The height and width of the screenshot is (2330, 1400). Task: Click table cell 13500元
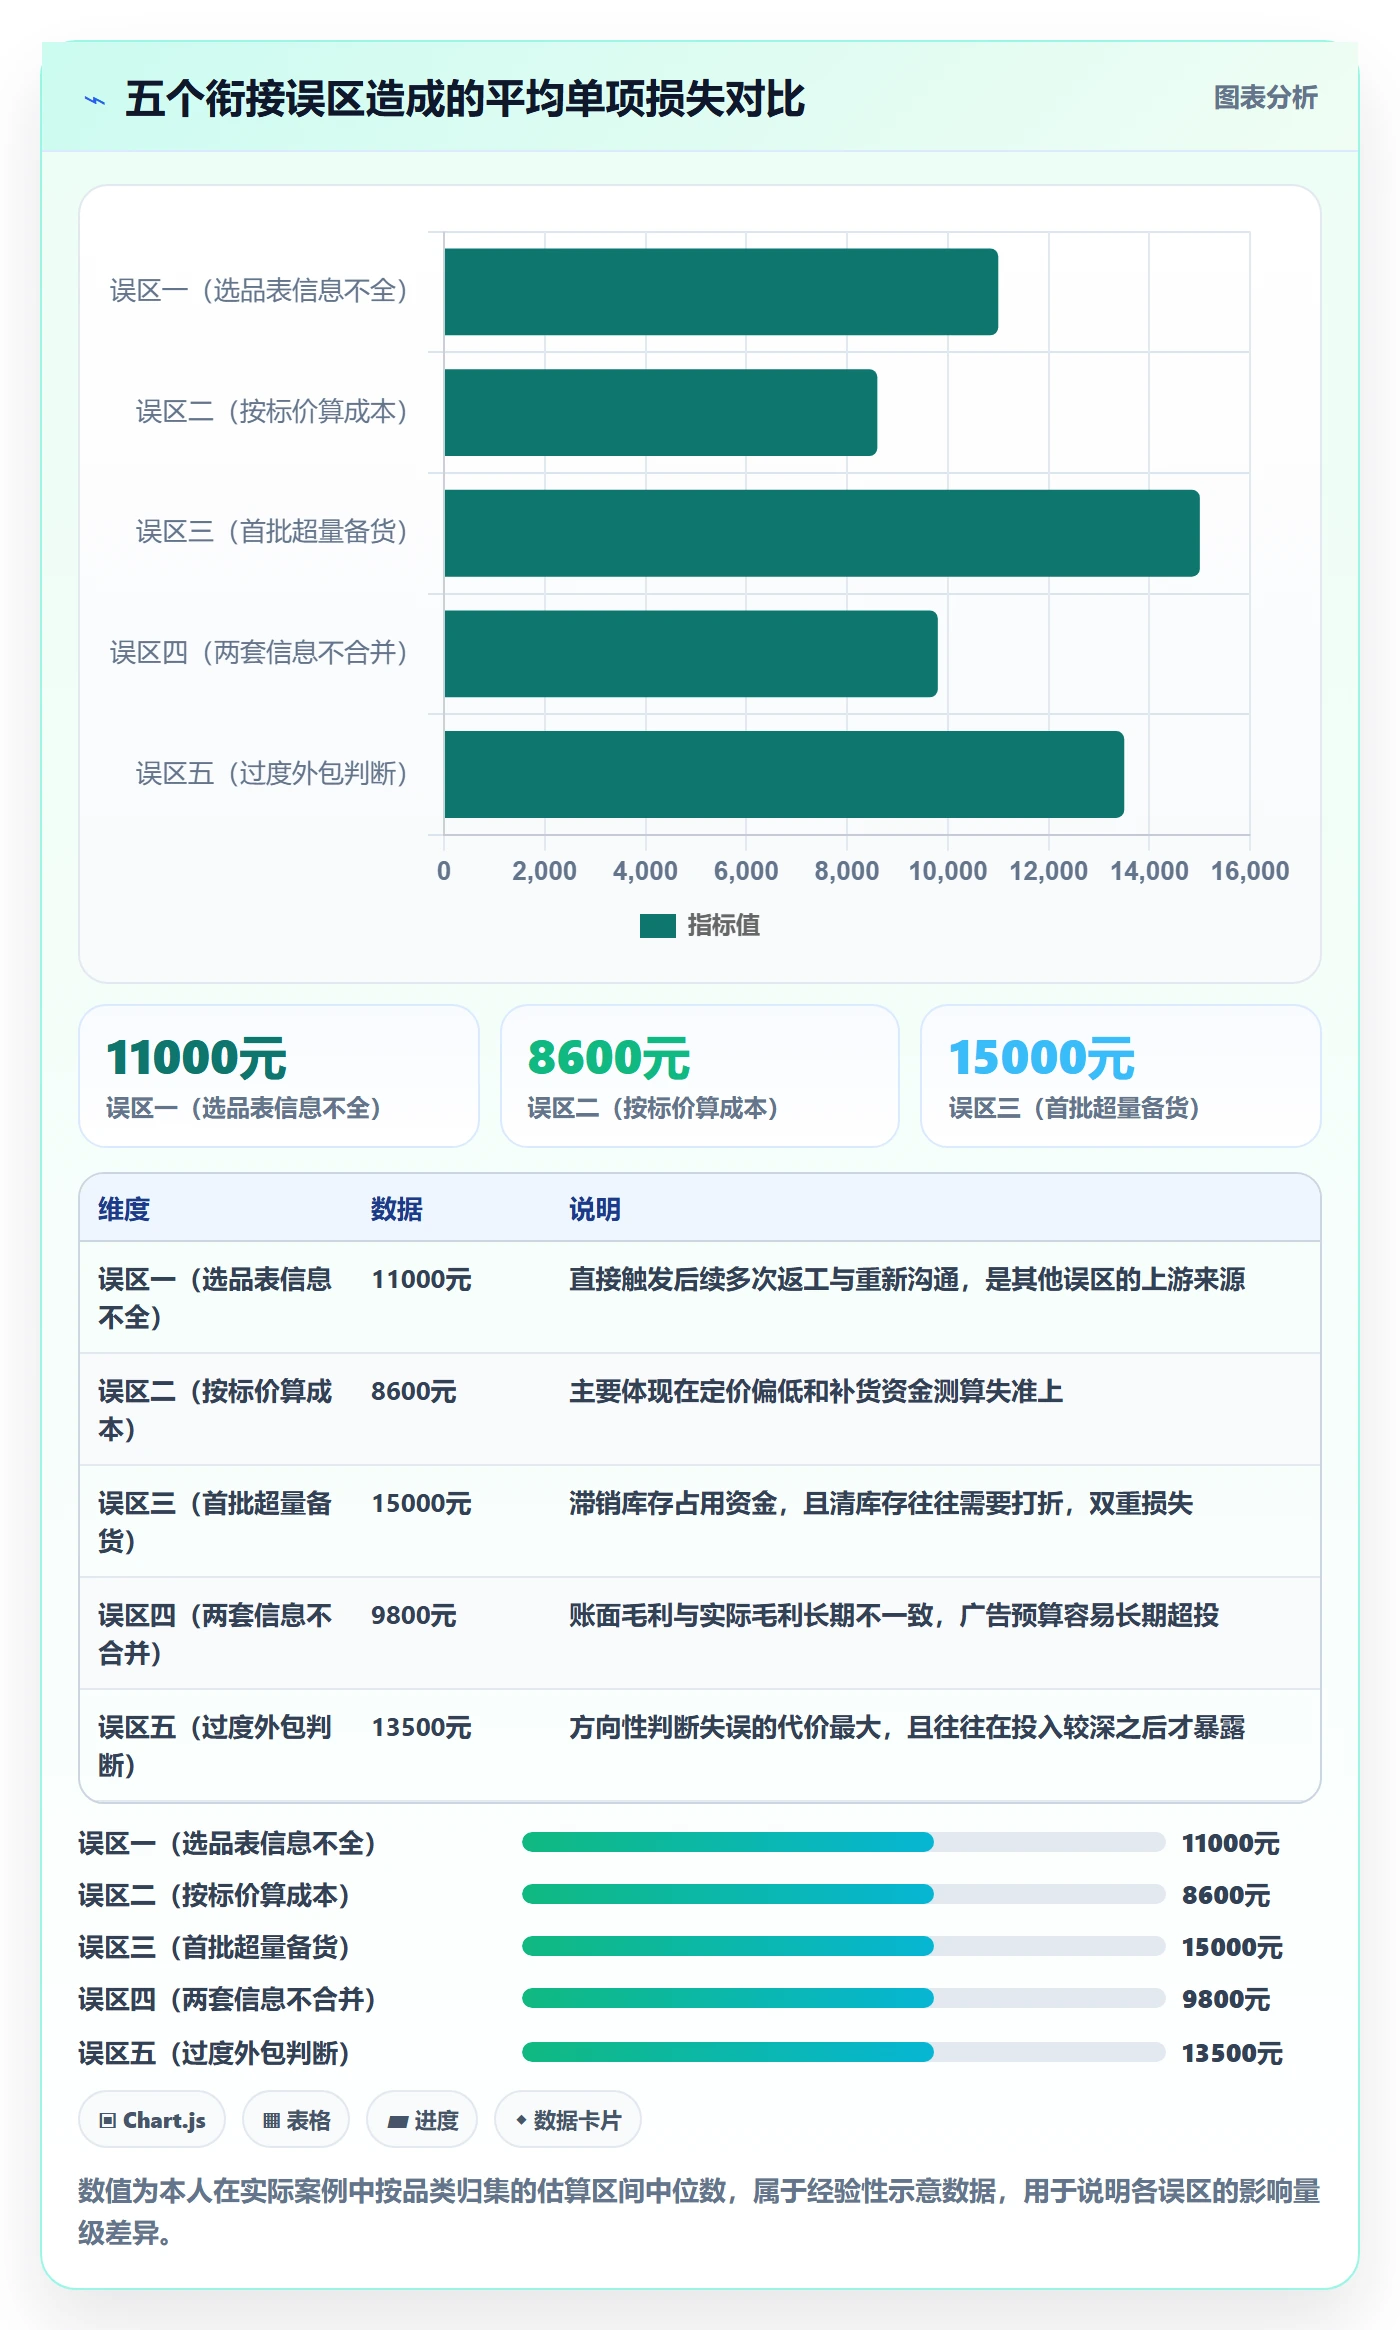pos(421,1728)
